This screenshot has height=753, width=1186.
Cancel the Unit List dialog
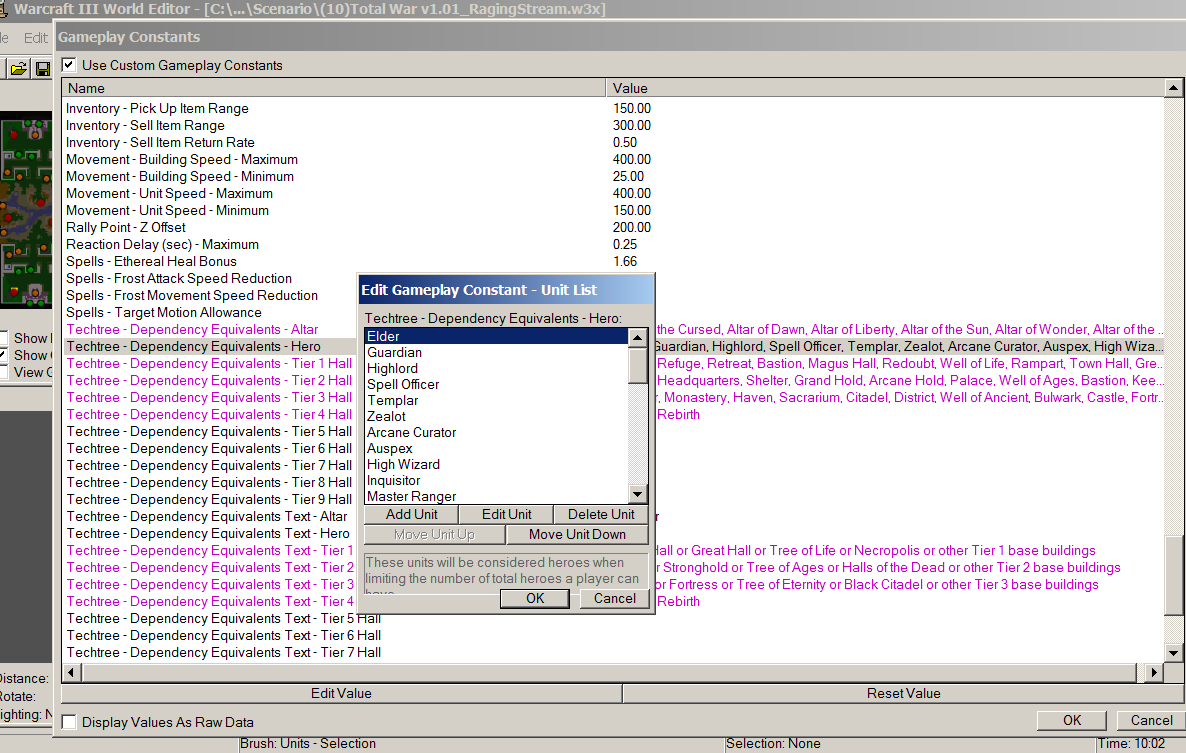click(614, 598)
